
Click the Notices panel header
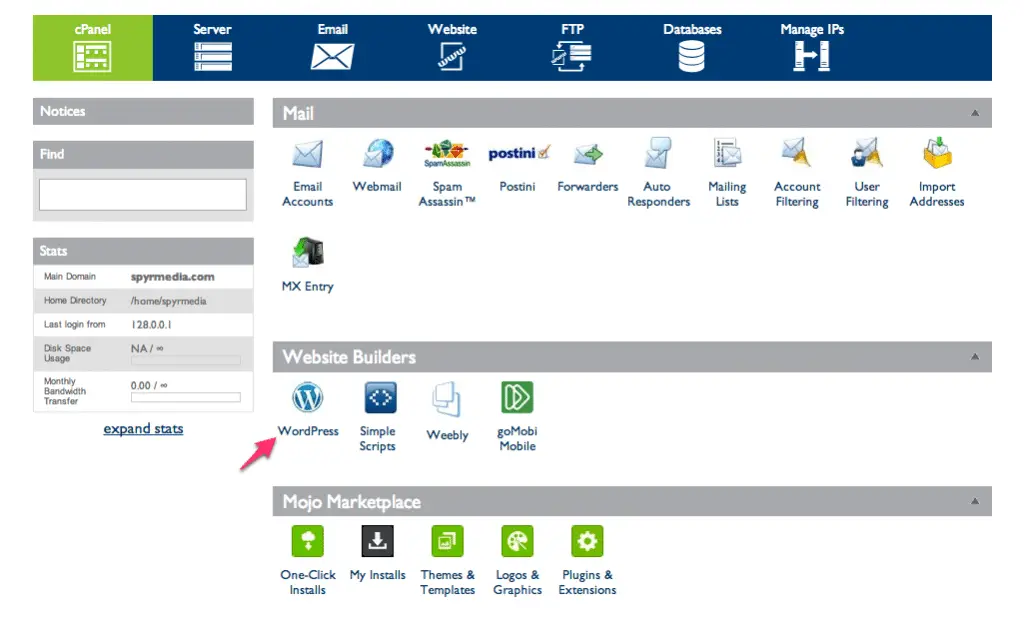[143, 111]
